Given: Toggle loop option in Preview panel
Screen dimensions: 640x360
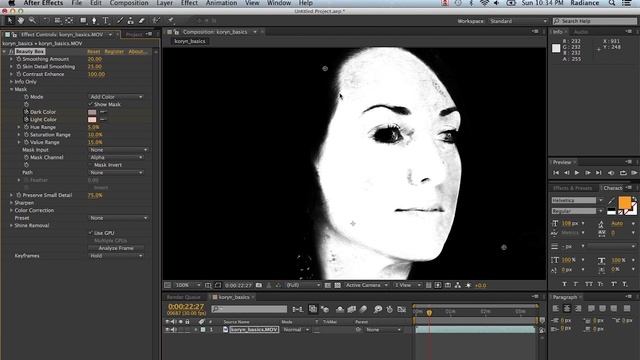Looking at the screenshot, I should pos(623,173).
